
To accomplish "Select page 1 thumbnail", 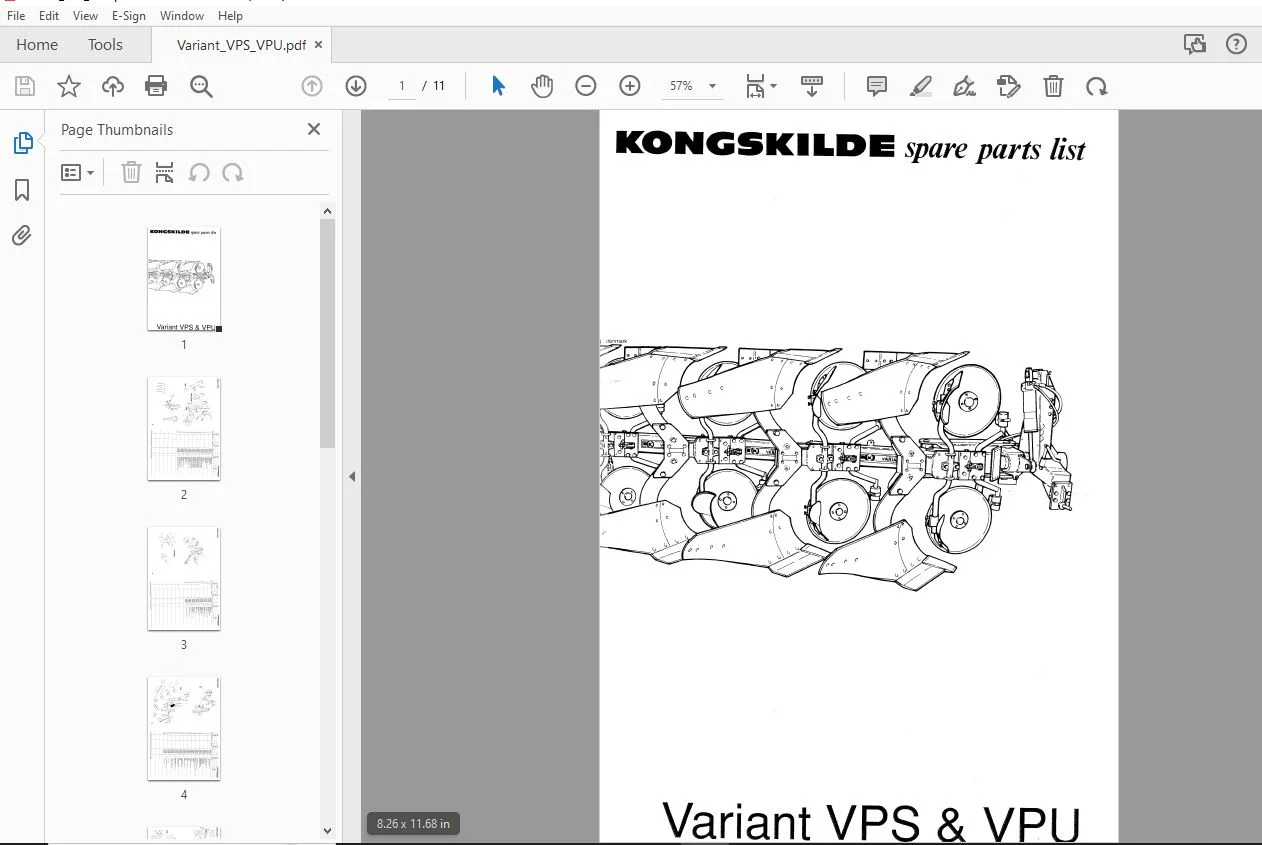I will pyautogui.click(x=184, y=279).
